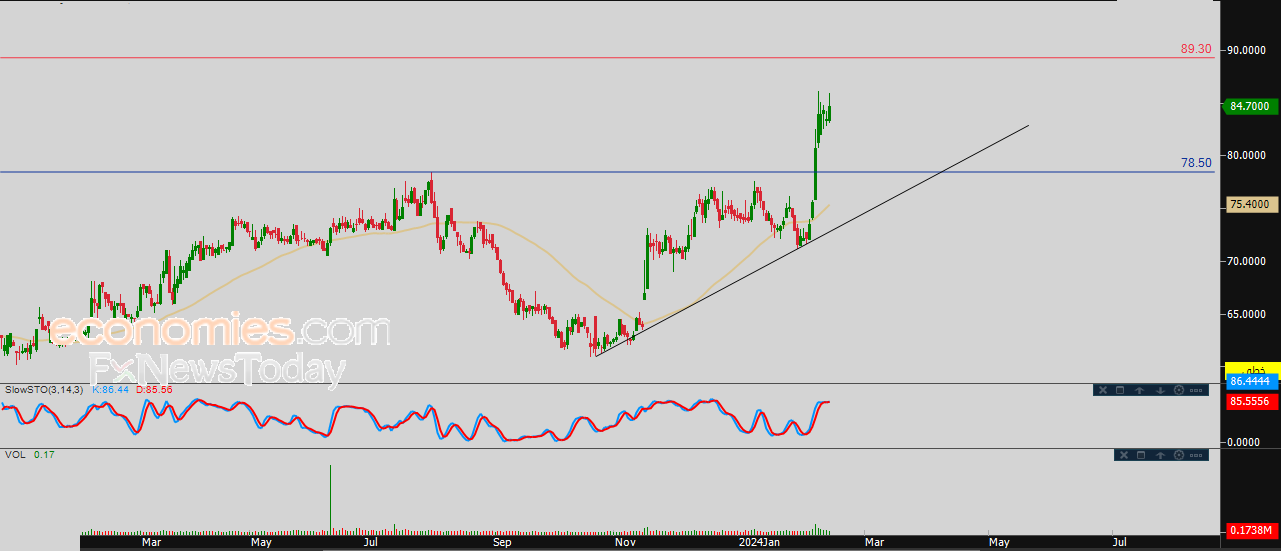
Task: Maximize the SlowSTO indicator panel
Action: coord(1121,390)
